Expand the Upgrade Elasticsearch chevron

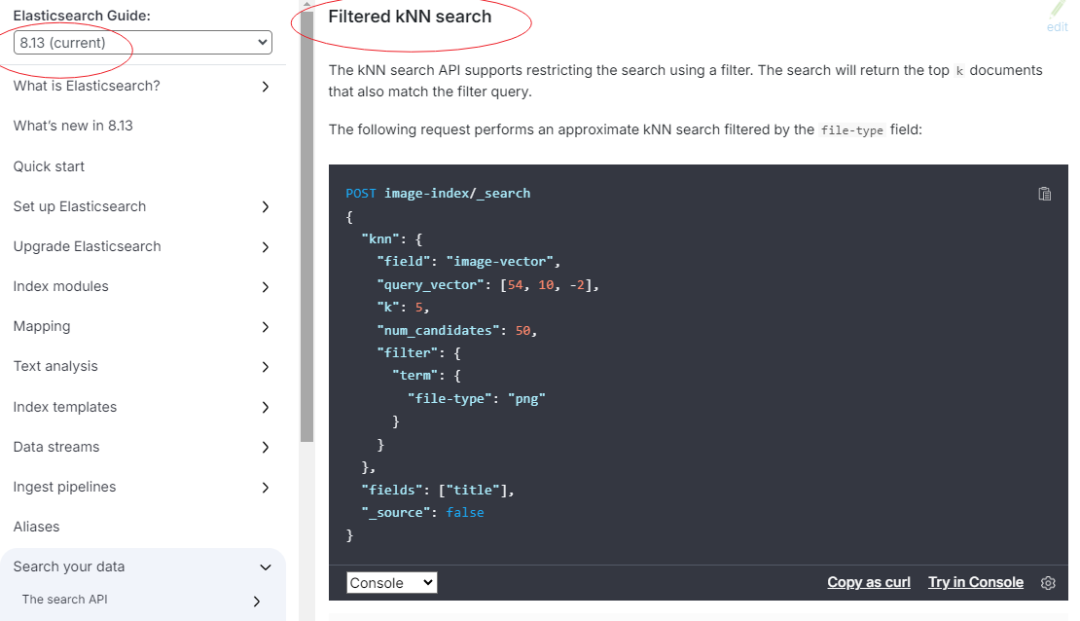(265, 246)
